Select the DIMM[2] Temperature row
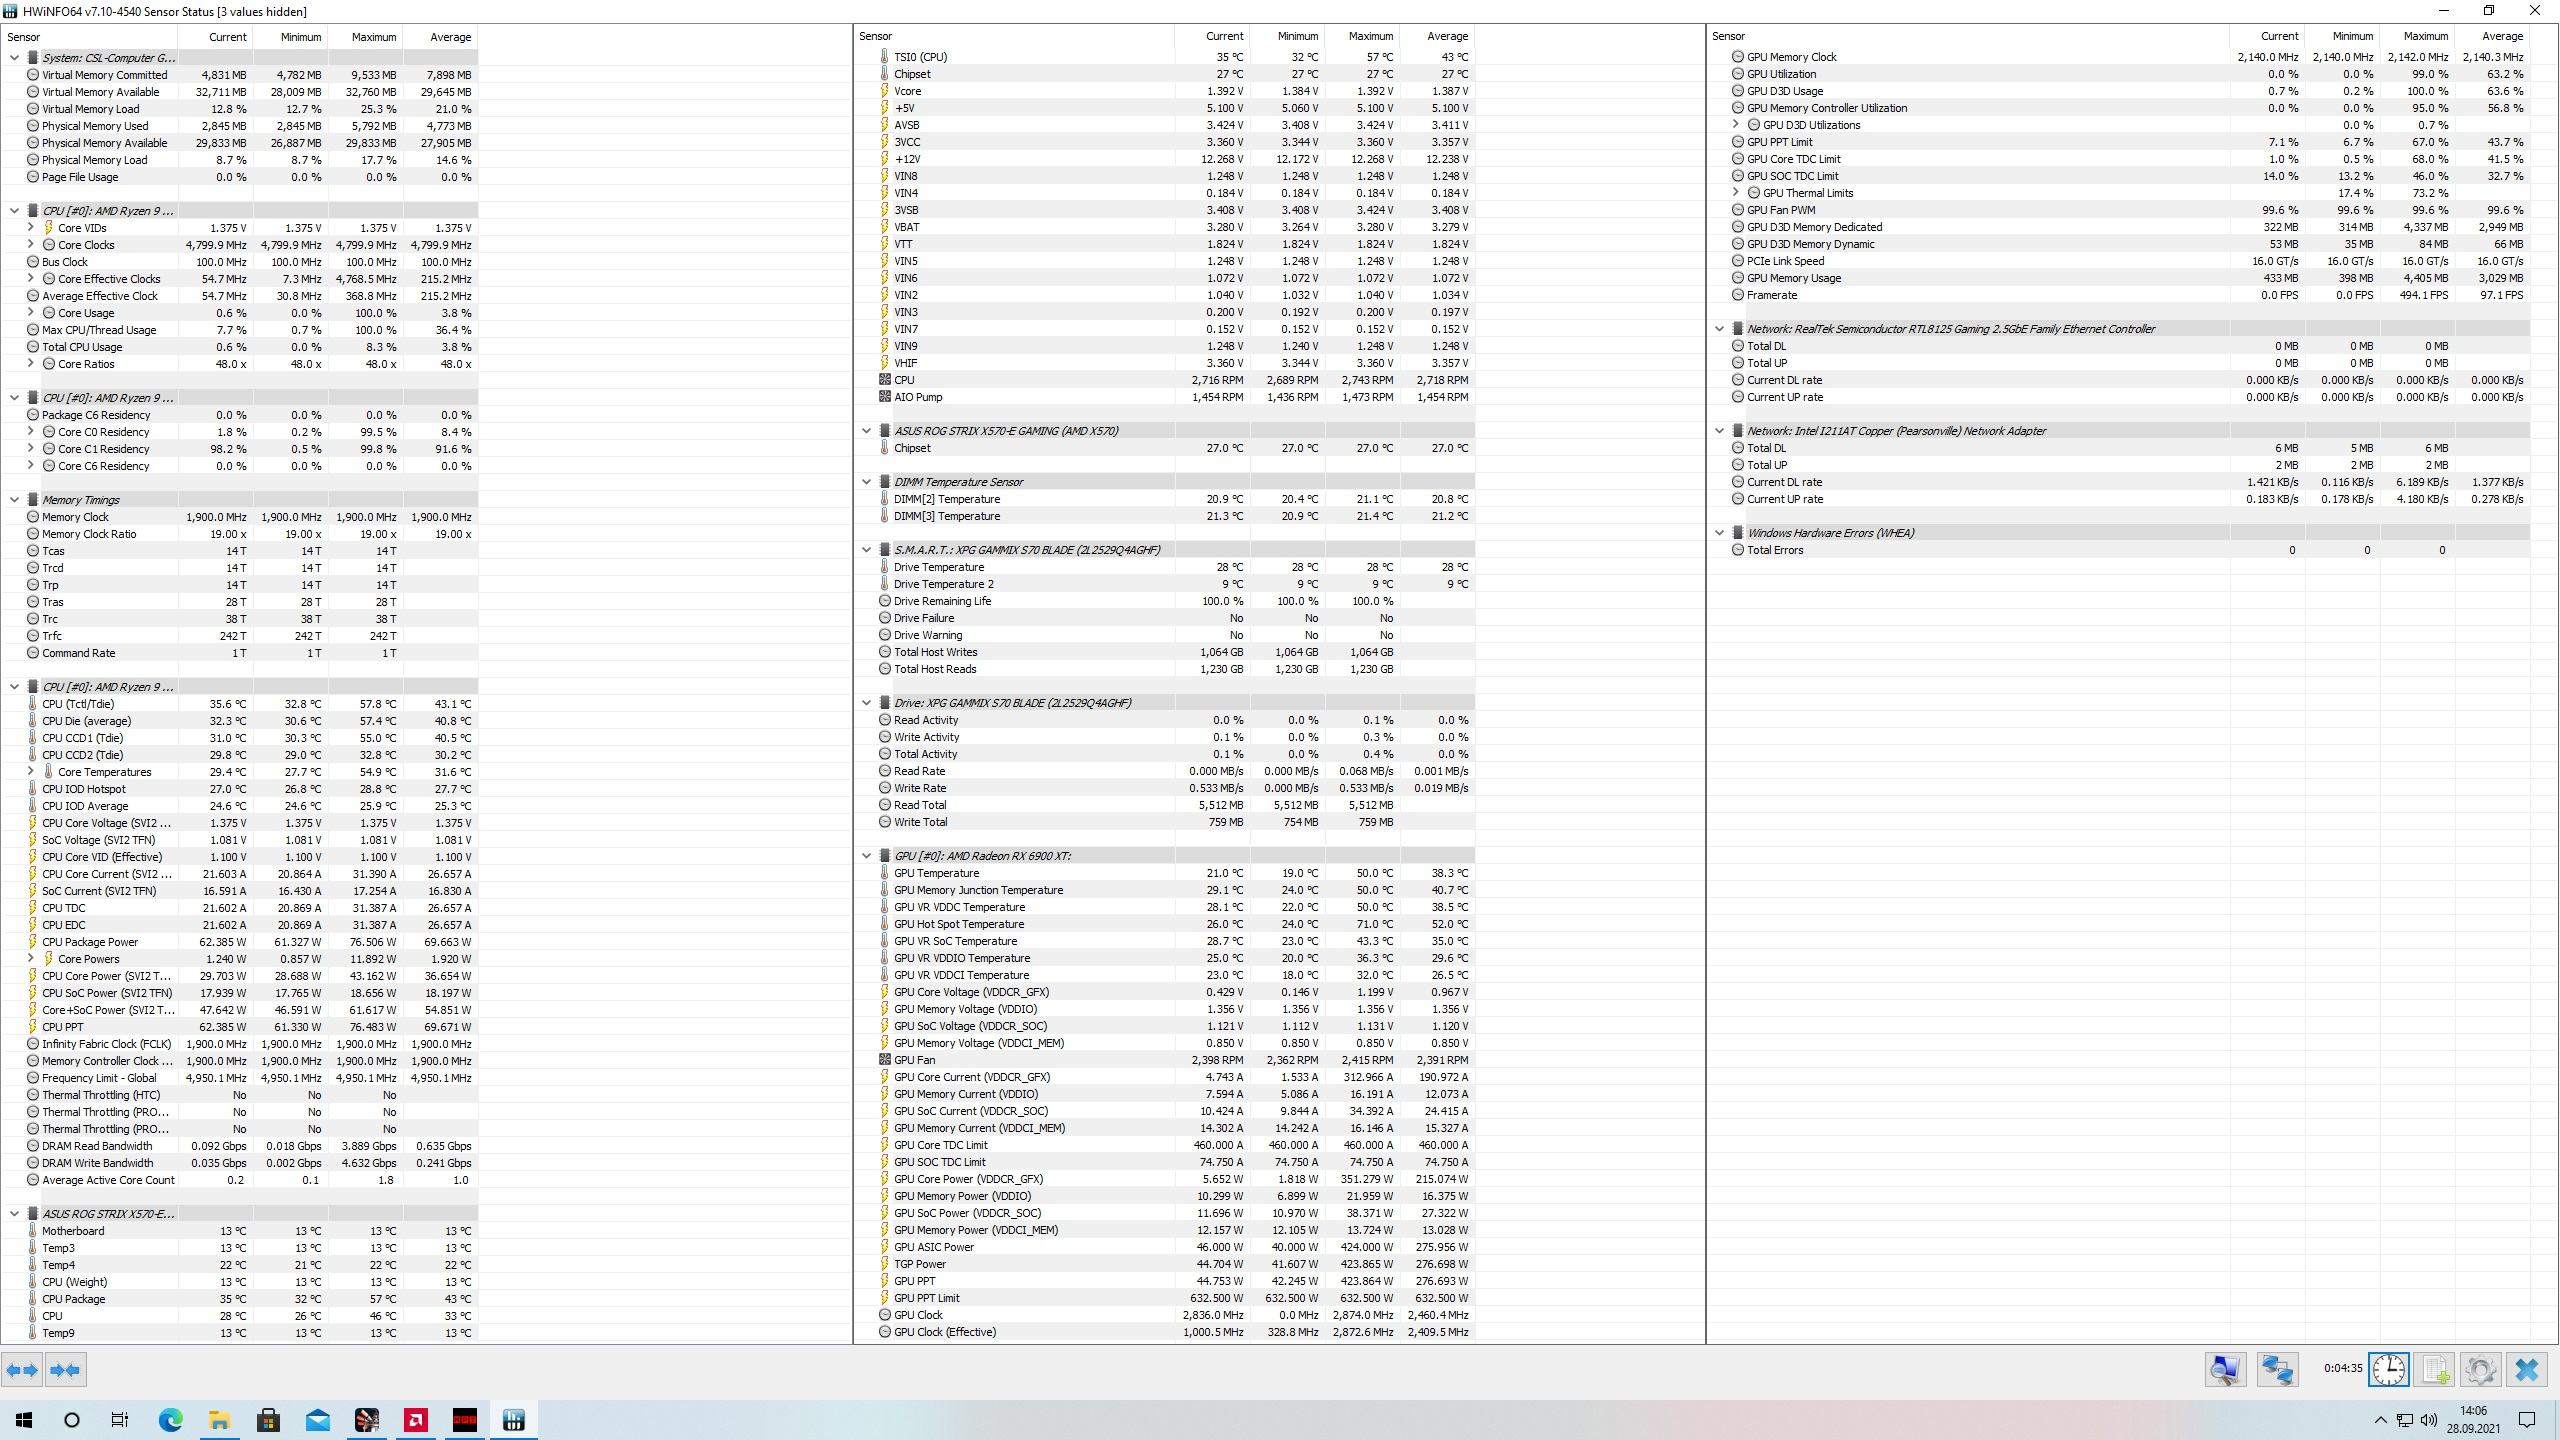This screenshot has width=2560, height=1440. (1166, 499)
